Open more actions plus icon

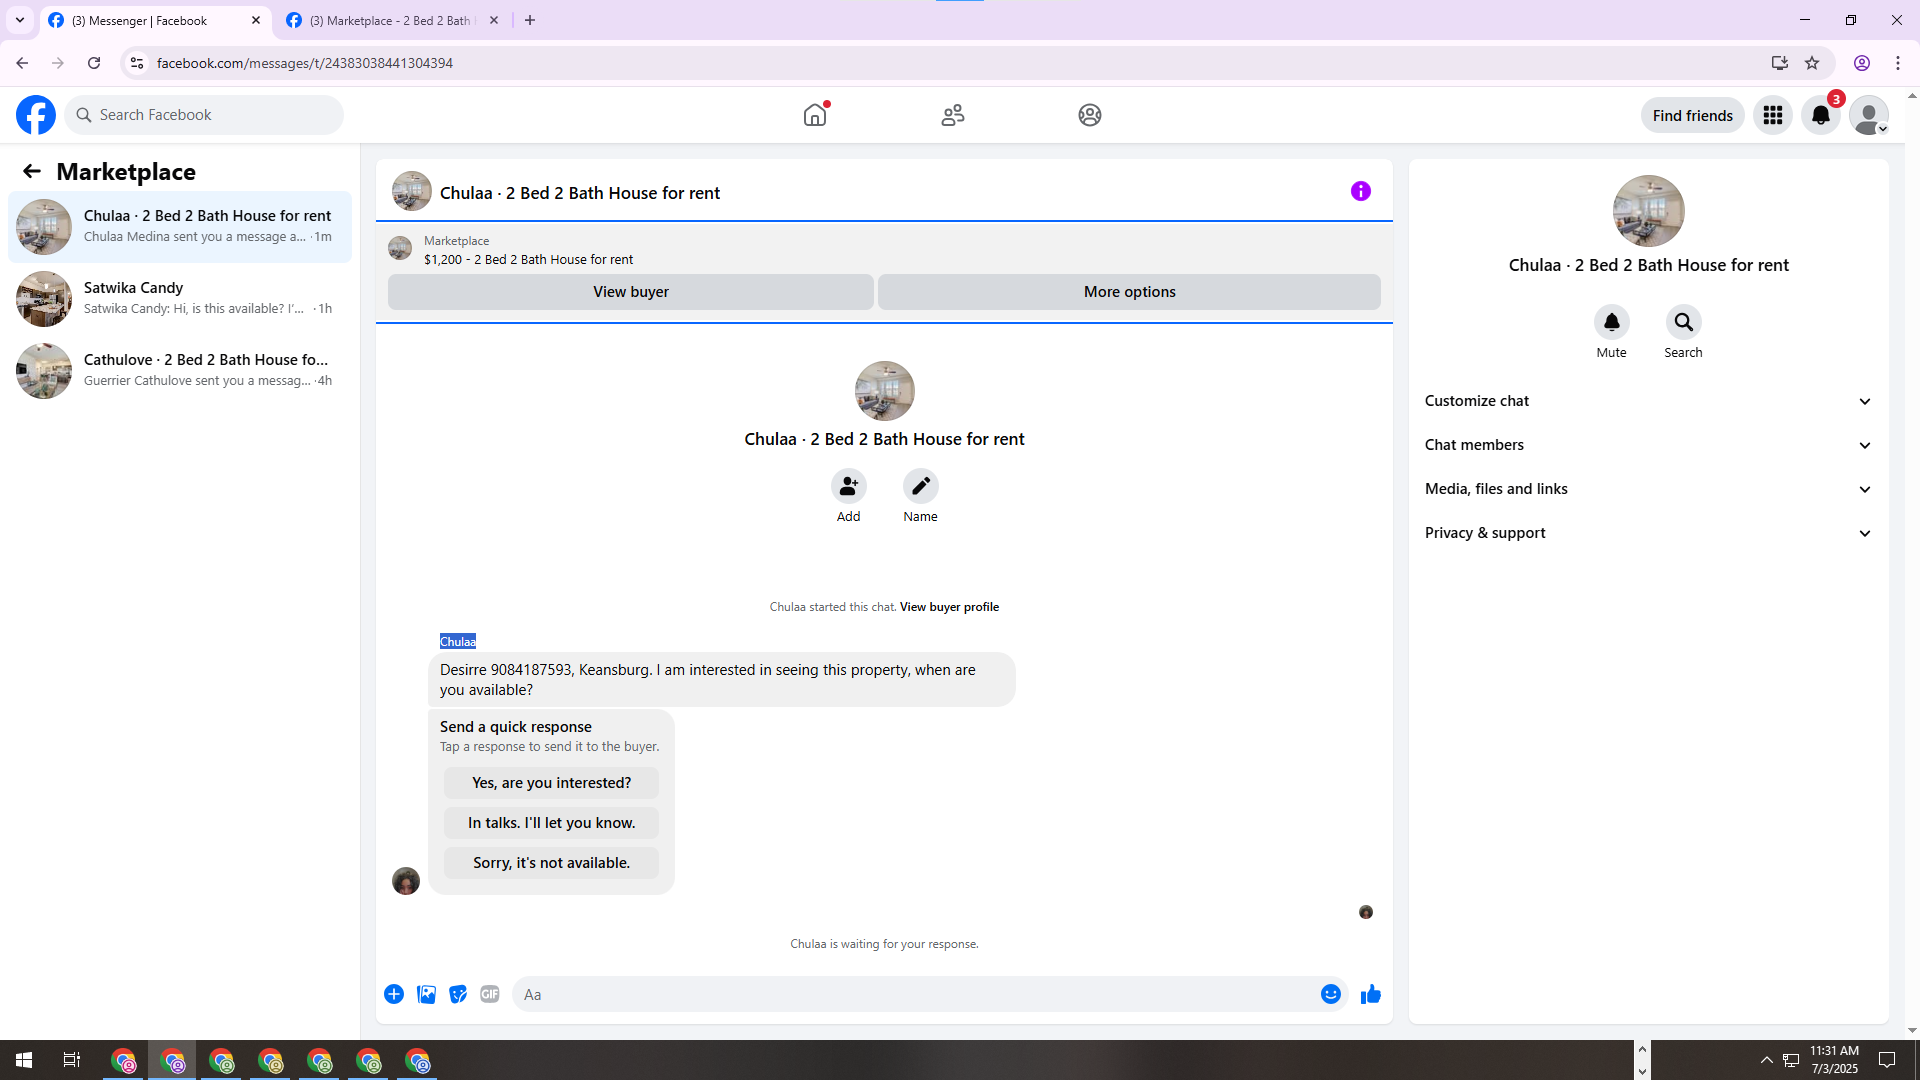pyautogui.click(x=394, y=994)
